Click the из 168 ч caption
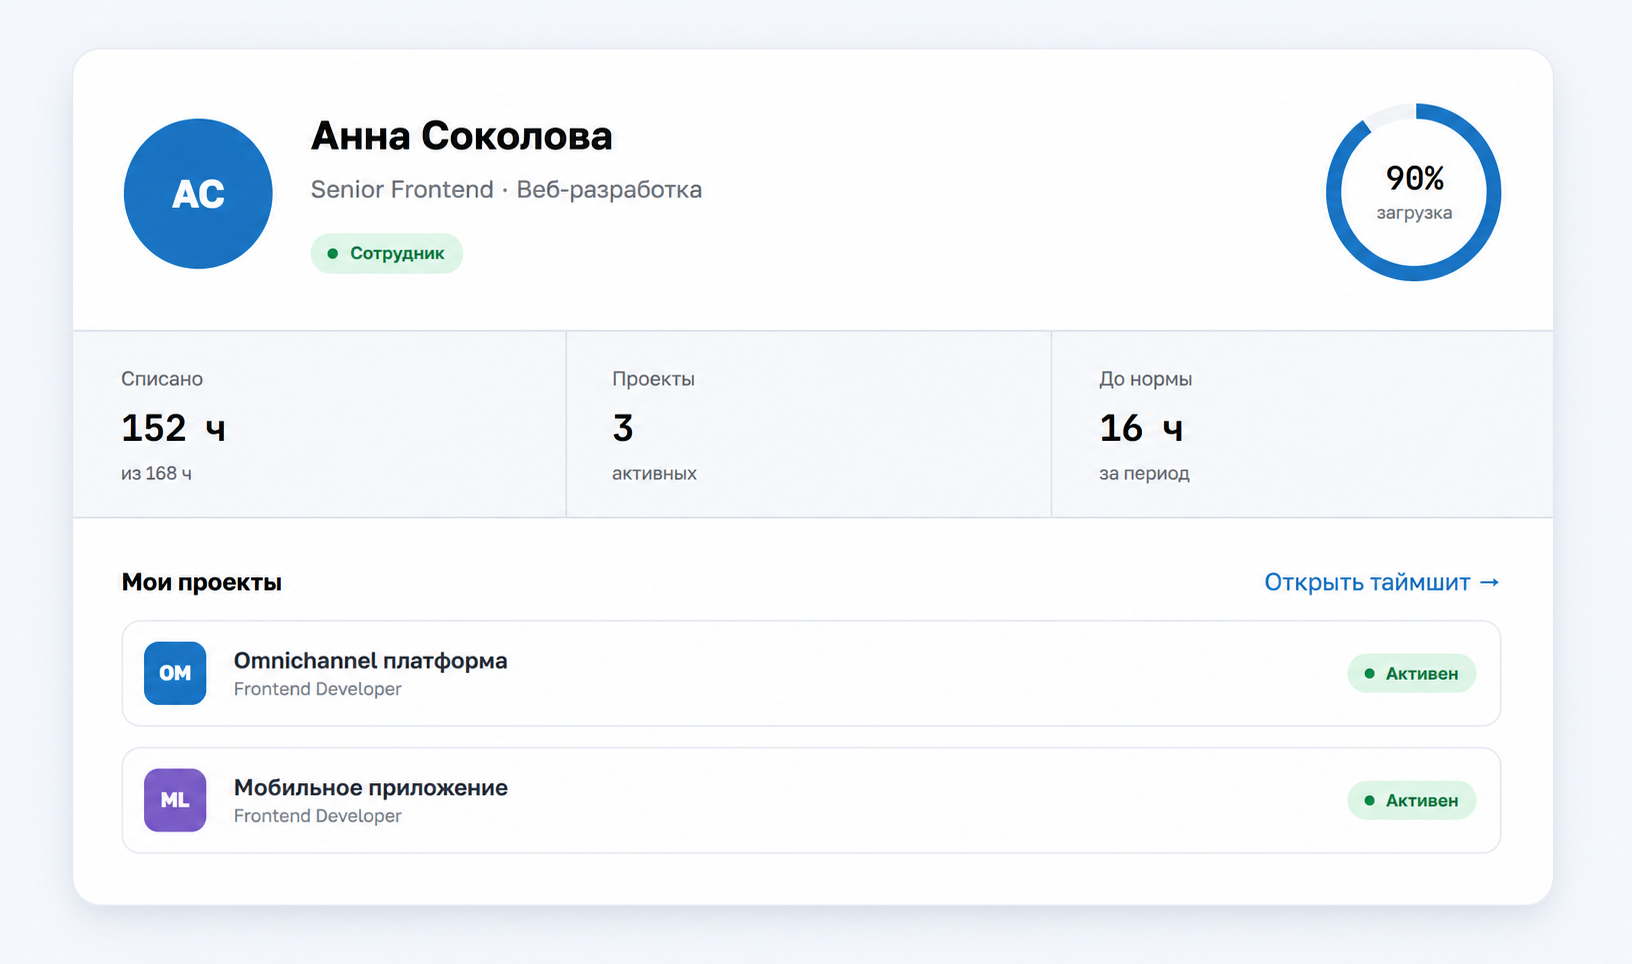 [x=156, y=473]
